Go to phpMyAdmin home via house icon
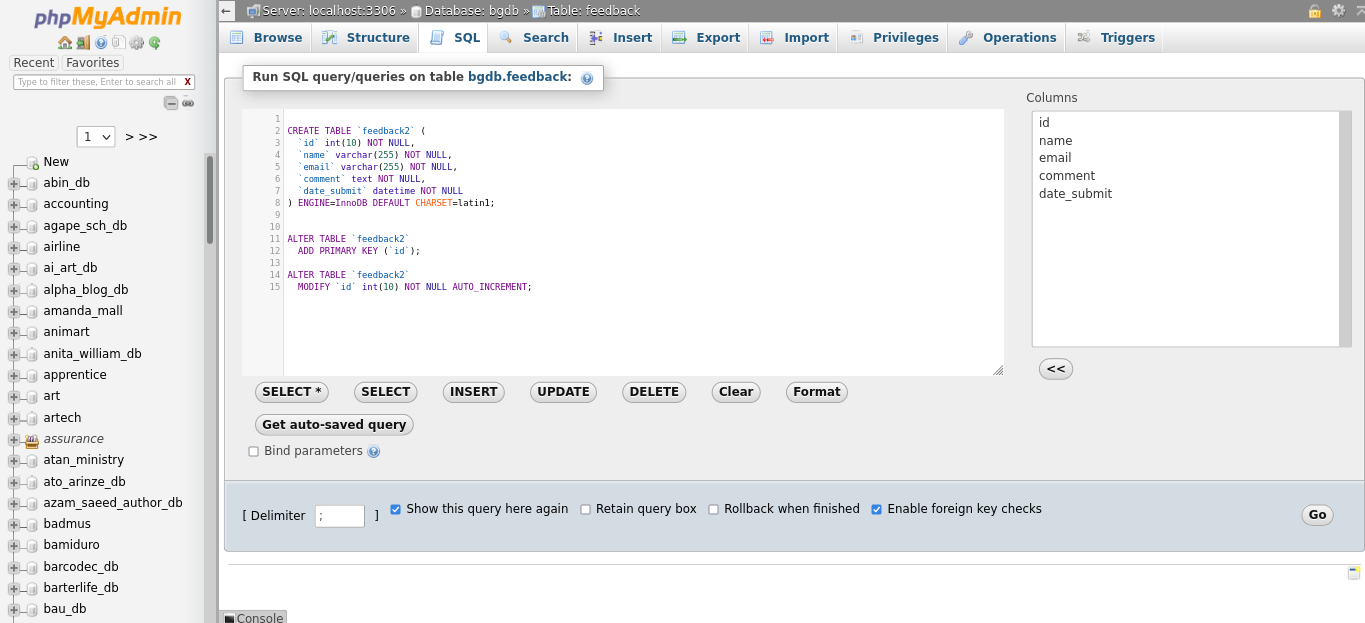 tap(65, 43)
